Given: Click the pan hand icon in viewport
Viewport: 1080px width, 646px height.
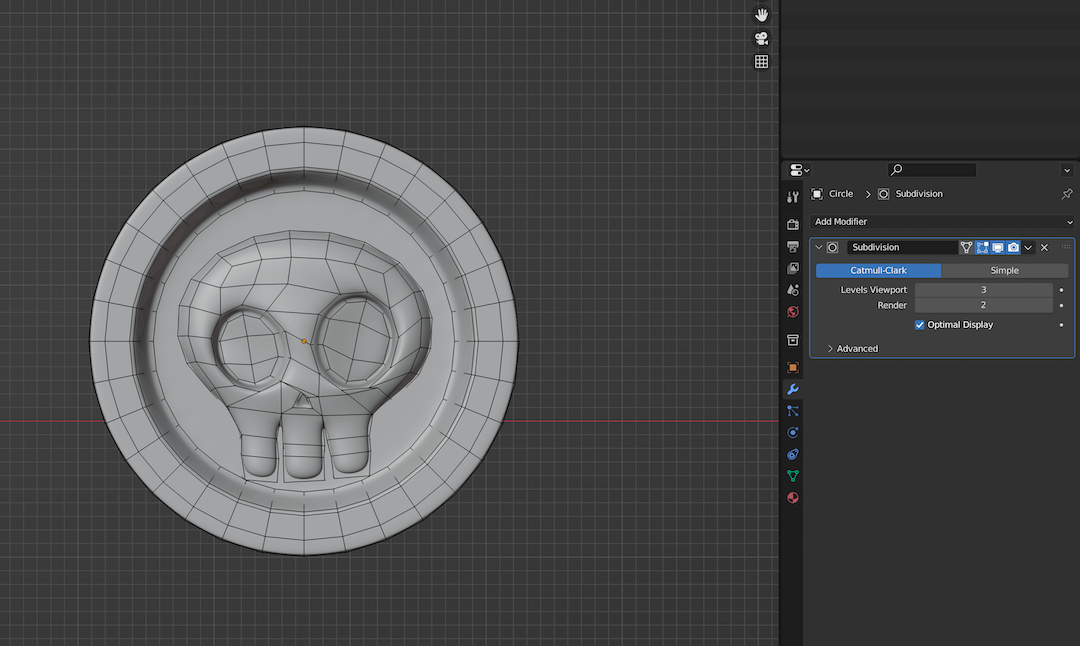Looking at the screenshot, I should [761, 14].
